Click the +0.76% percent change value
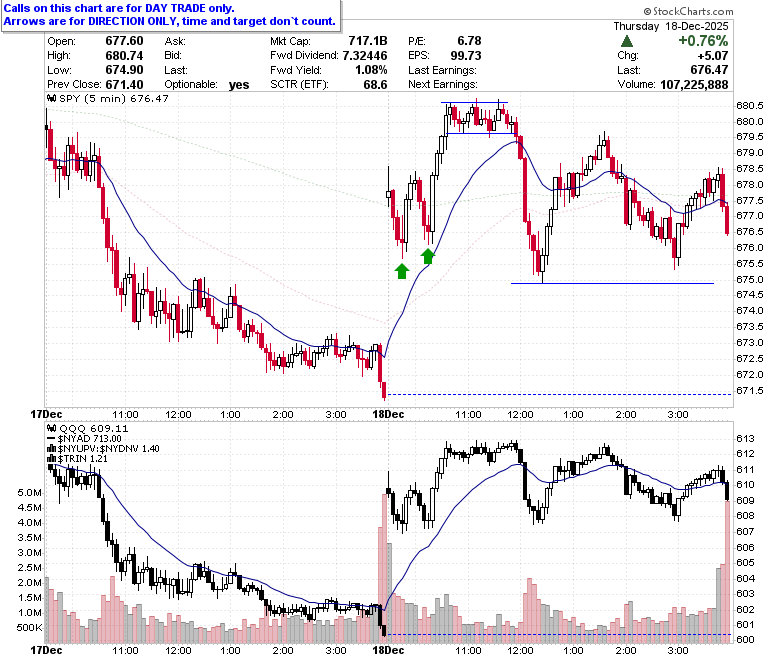Viewport: 780px width, 659px height. pos(703,41)
